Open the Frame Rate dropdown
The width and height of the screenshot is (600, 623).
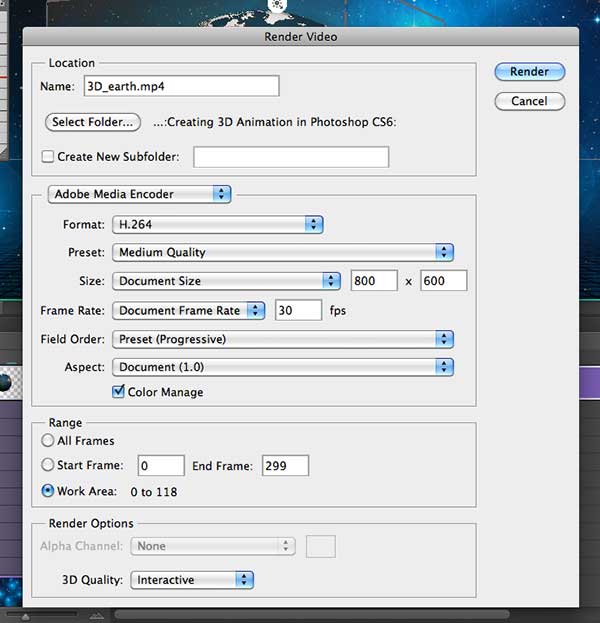[x=189, y=310]
